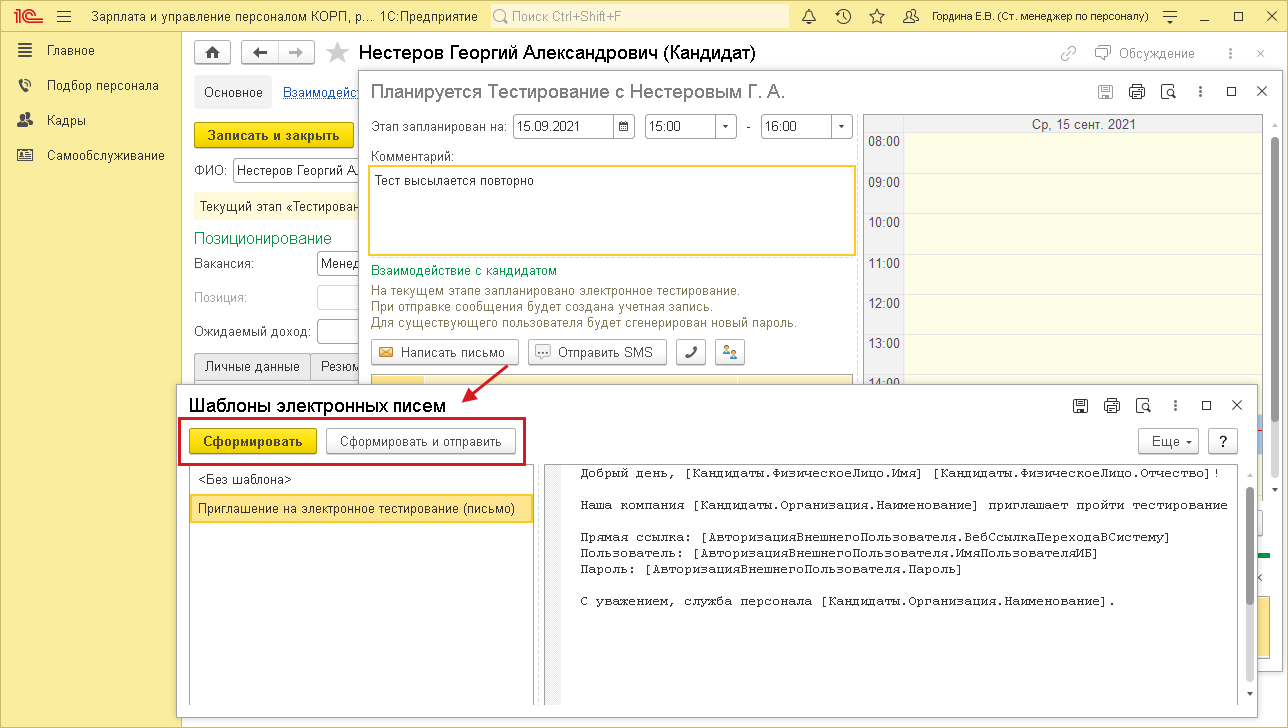The height and width of the screenshot is (728, 1288).
Task: Switch to Личные данные tab
Action: [x=251, y=367]
